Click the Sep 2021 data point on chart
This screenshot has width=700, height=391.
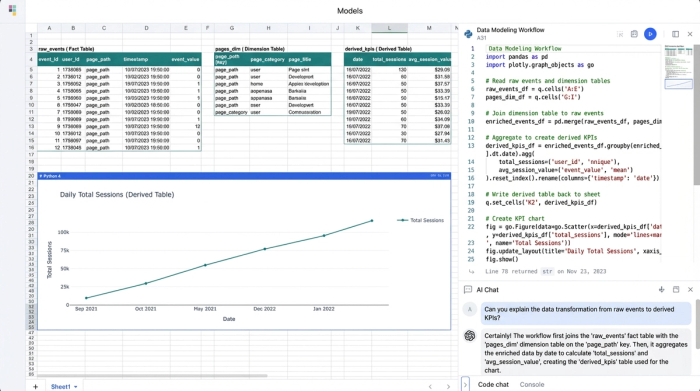point(86,298)
